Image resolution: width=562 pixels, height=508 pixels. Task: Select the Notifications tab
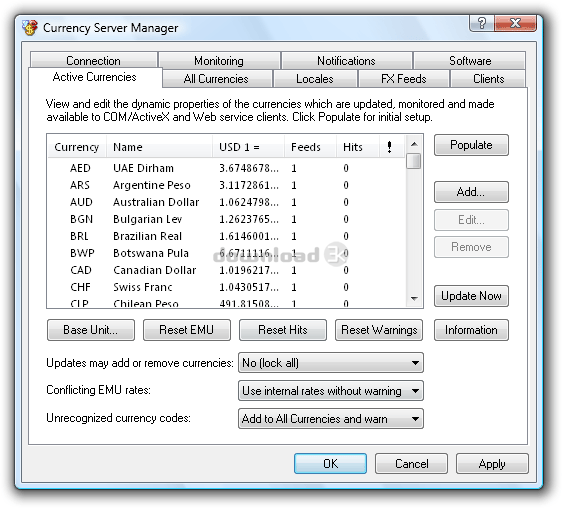click(x=346, y=60)
